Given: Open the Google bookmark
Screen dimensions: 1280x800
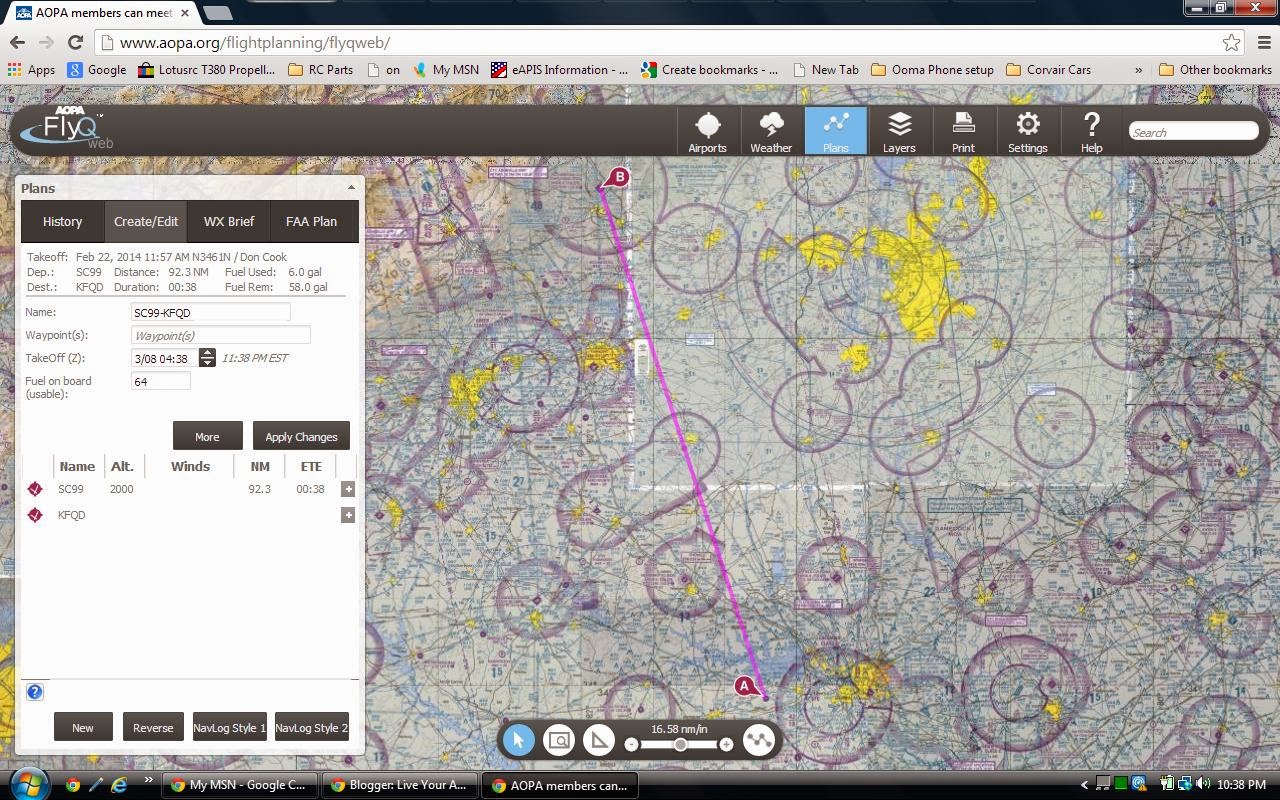Looking at the screenshot, I should pos(97,70).
